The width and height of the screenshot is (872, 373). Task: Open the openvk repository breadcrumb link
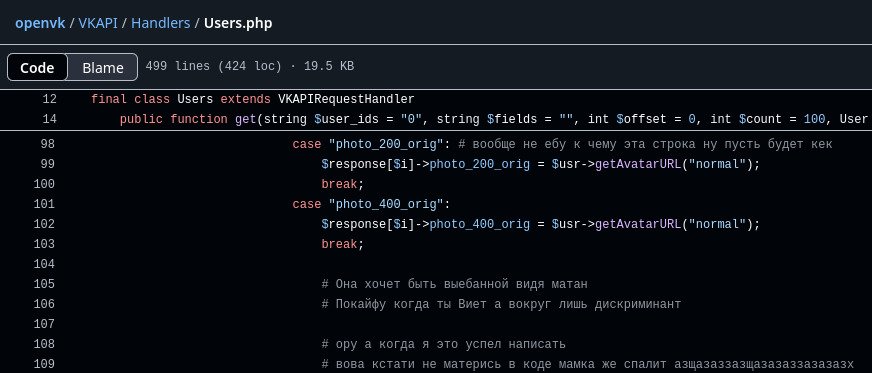[40, 23]
